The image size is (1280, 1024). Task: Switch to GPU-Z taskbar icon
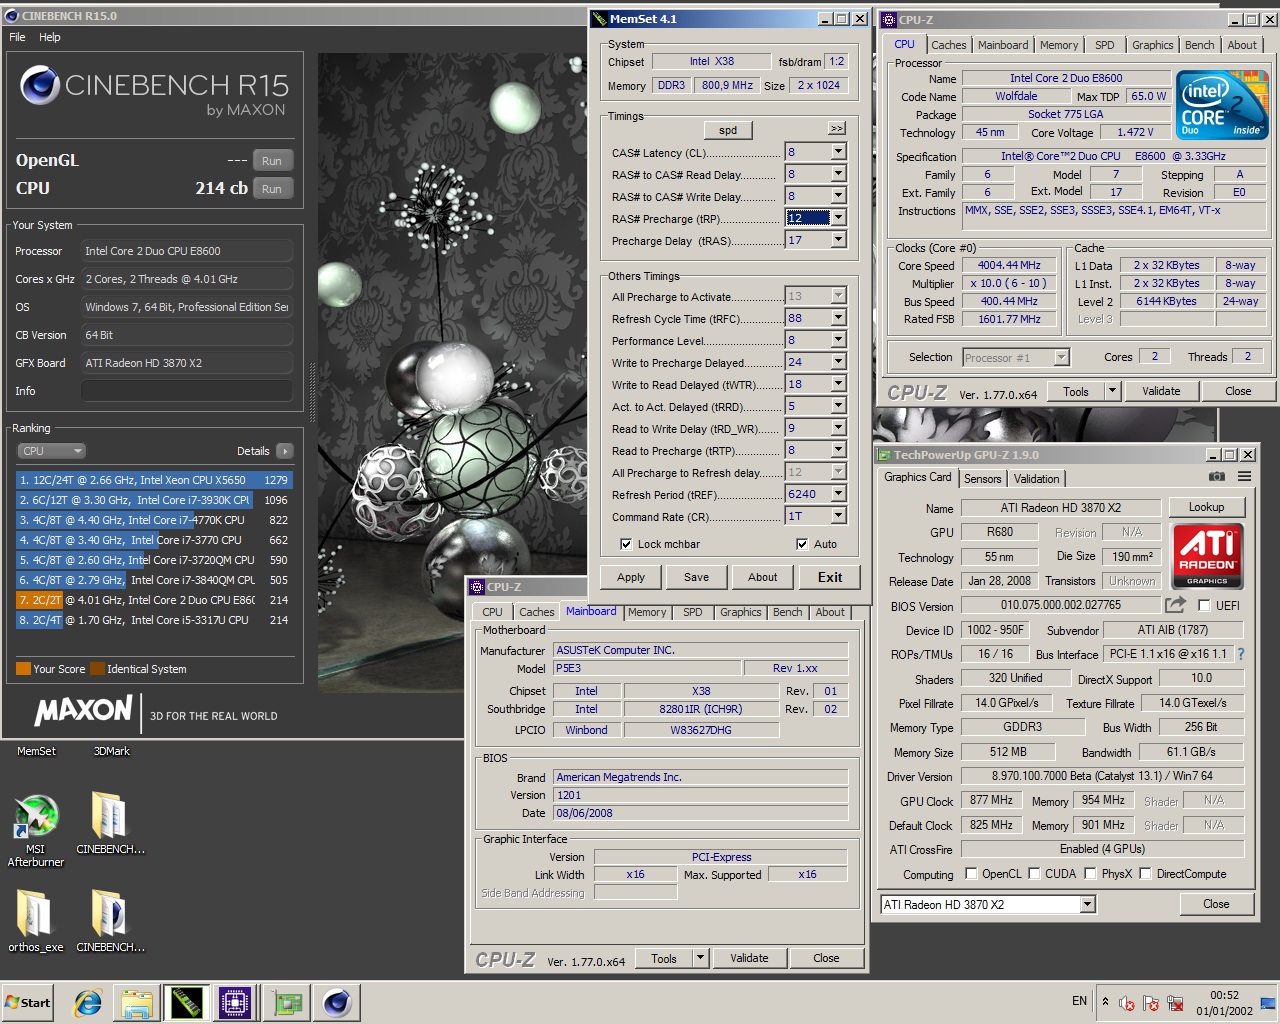click(x=288, y=1002)
